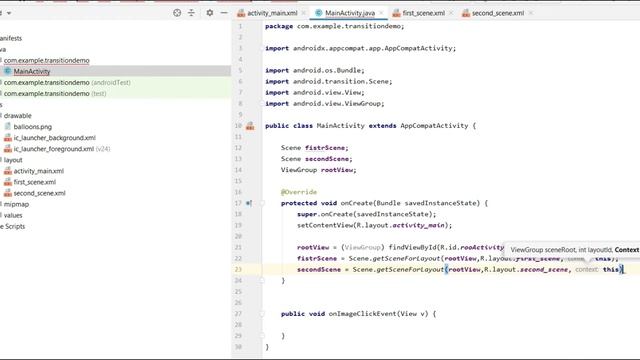The image size is (640, 360).
Task: Click the collapse all icon in project panel
Action: [x=191, y=13]
